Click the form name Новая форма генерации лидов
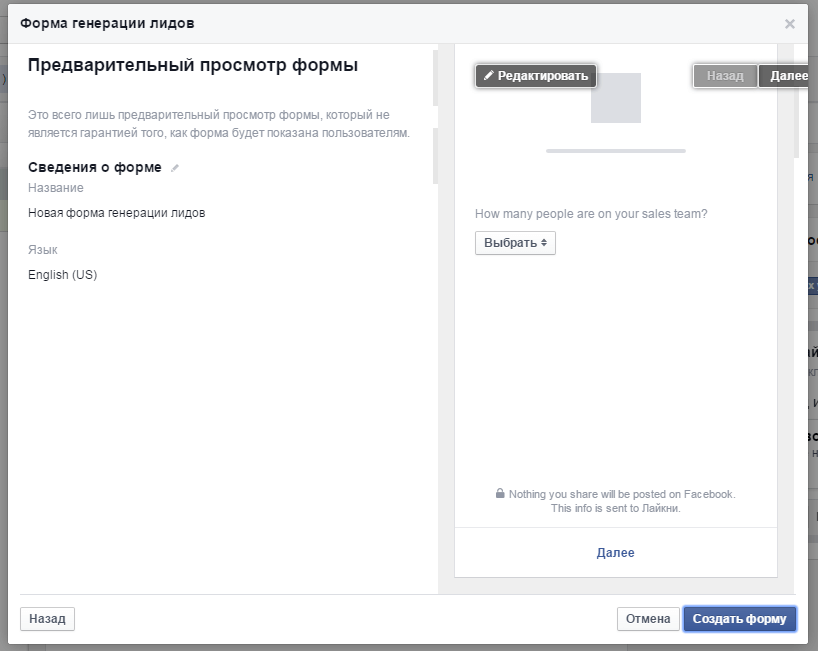 (x=117, y=213)
